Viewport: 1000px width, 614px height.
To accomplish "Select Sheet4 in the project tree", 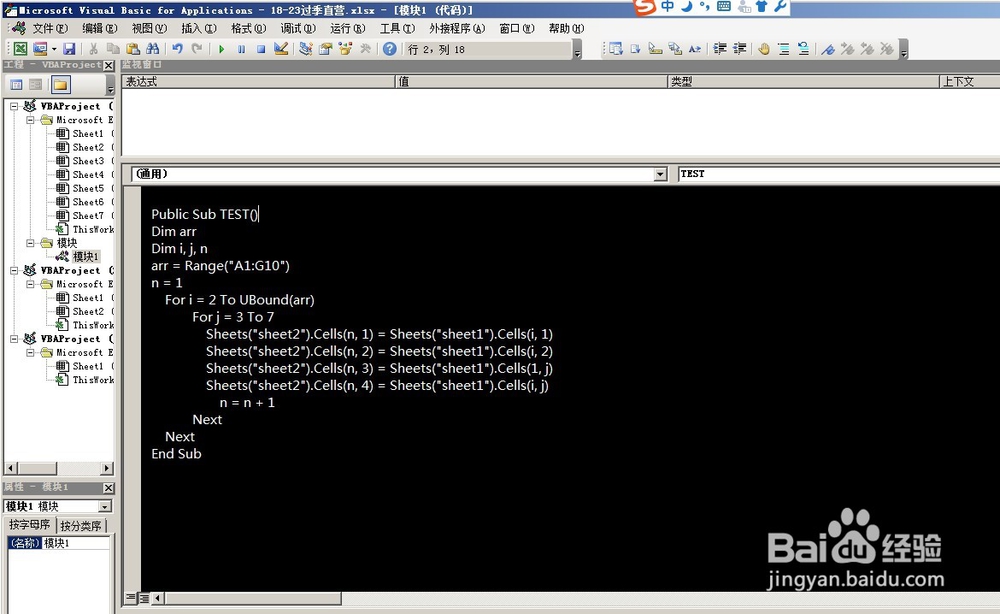I will click(x=87, y=175).
